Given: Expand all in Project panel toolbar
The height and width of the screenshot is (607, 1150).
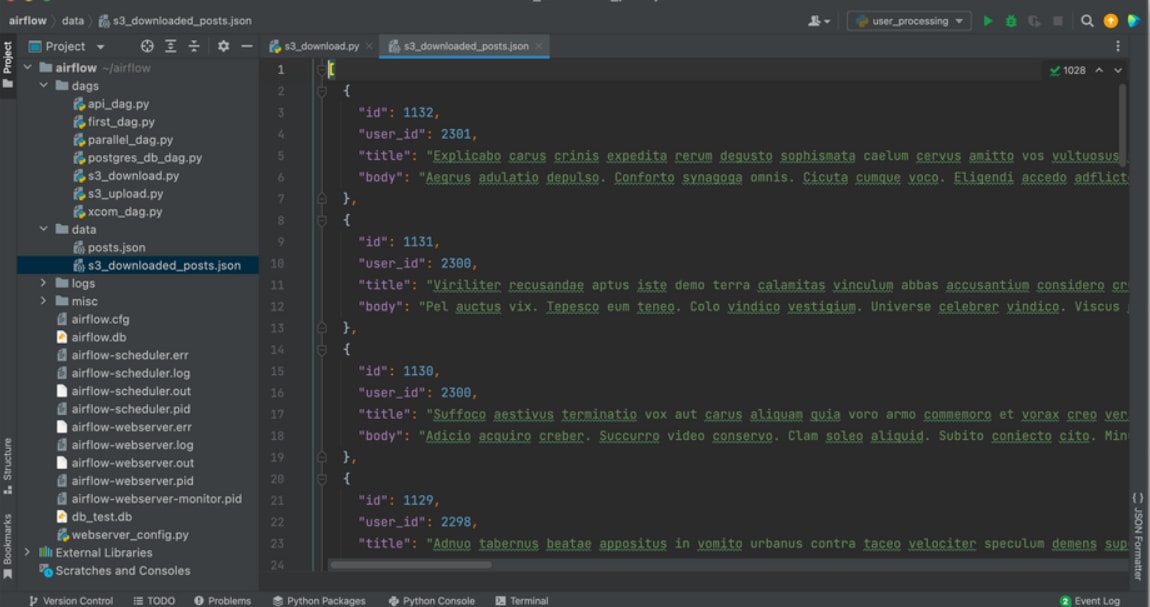Looking at the screenshot, I should click(170, 46).
